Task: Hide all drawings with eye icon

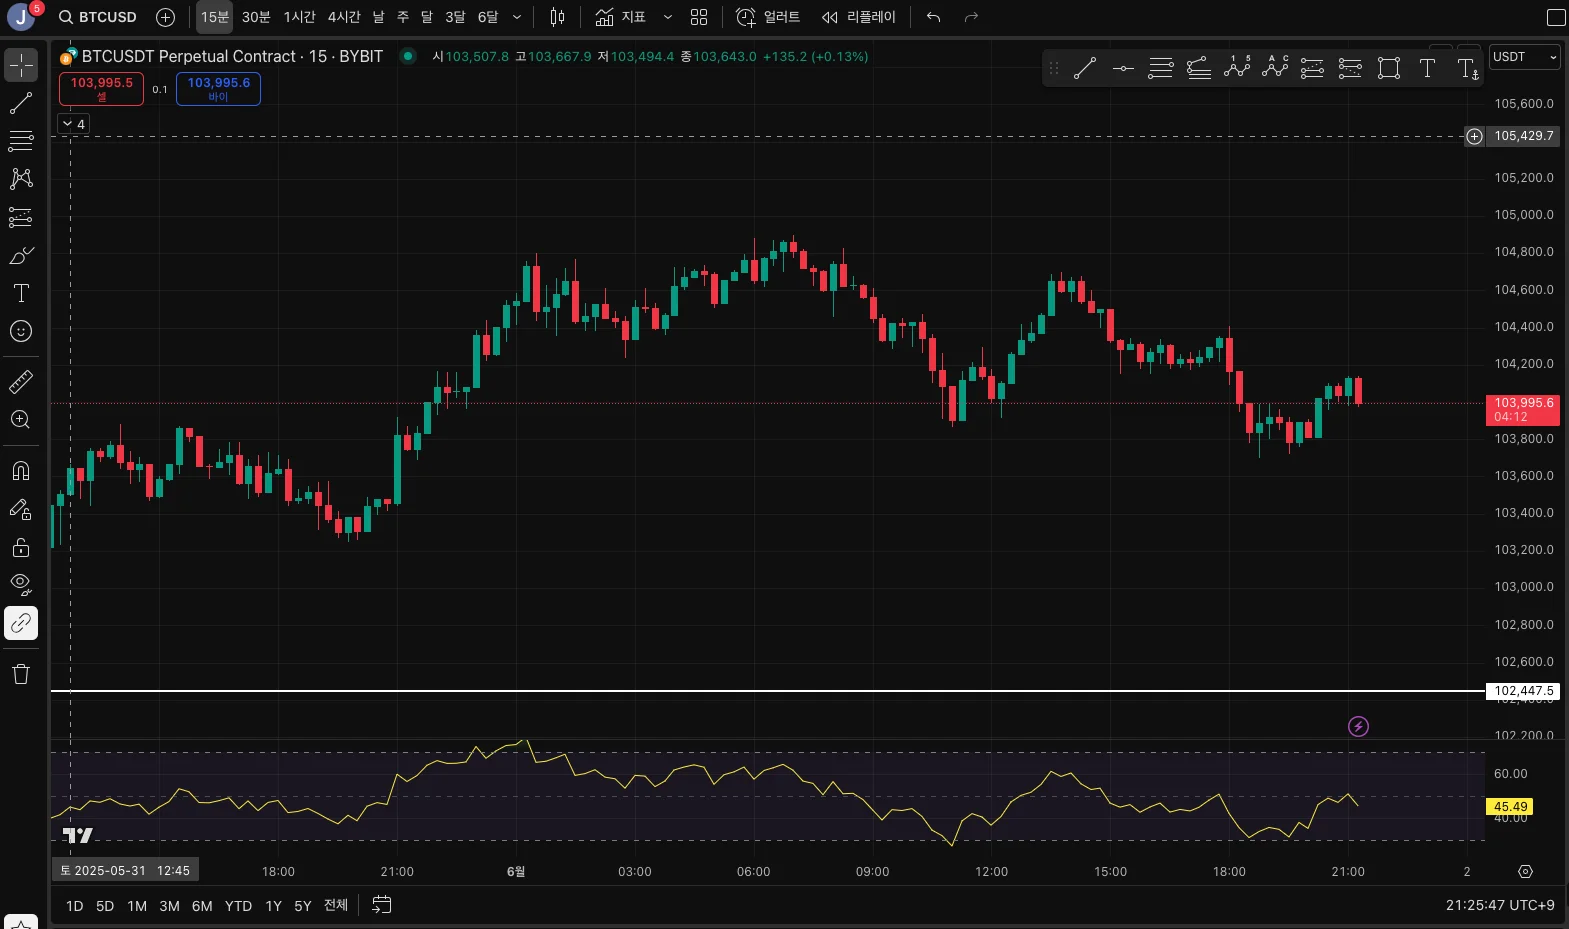Action: pyautogui.click(x=21, y=584)
